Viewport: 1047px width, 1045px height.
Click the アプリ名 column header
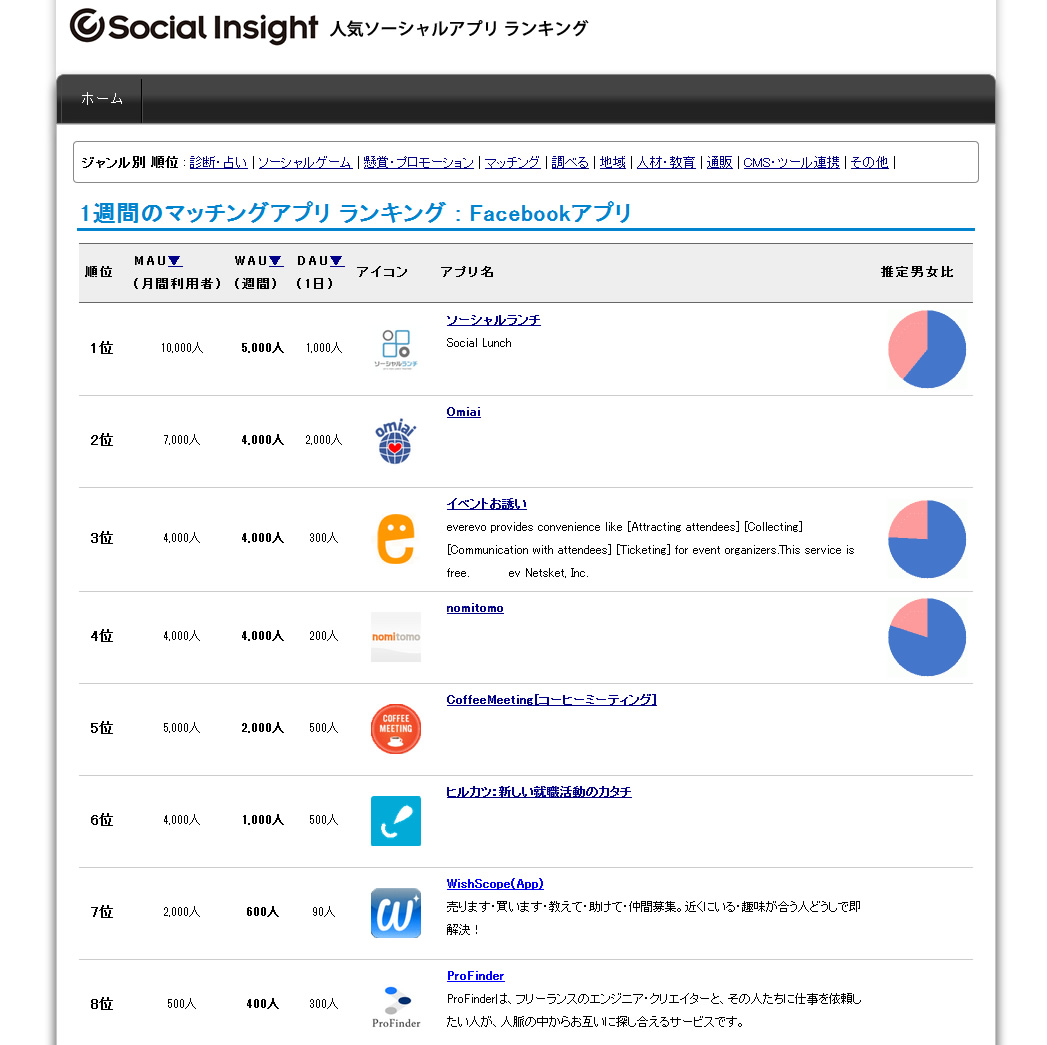(467, 272)
